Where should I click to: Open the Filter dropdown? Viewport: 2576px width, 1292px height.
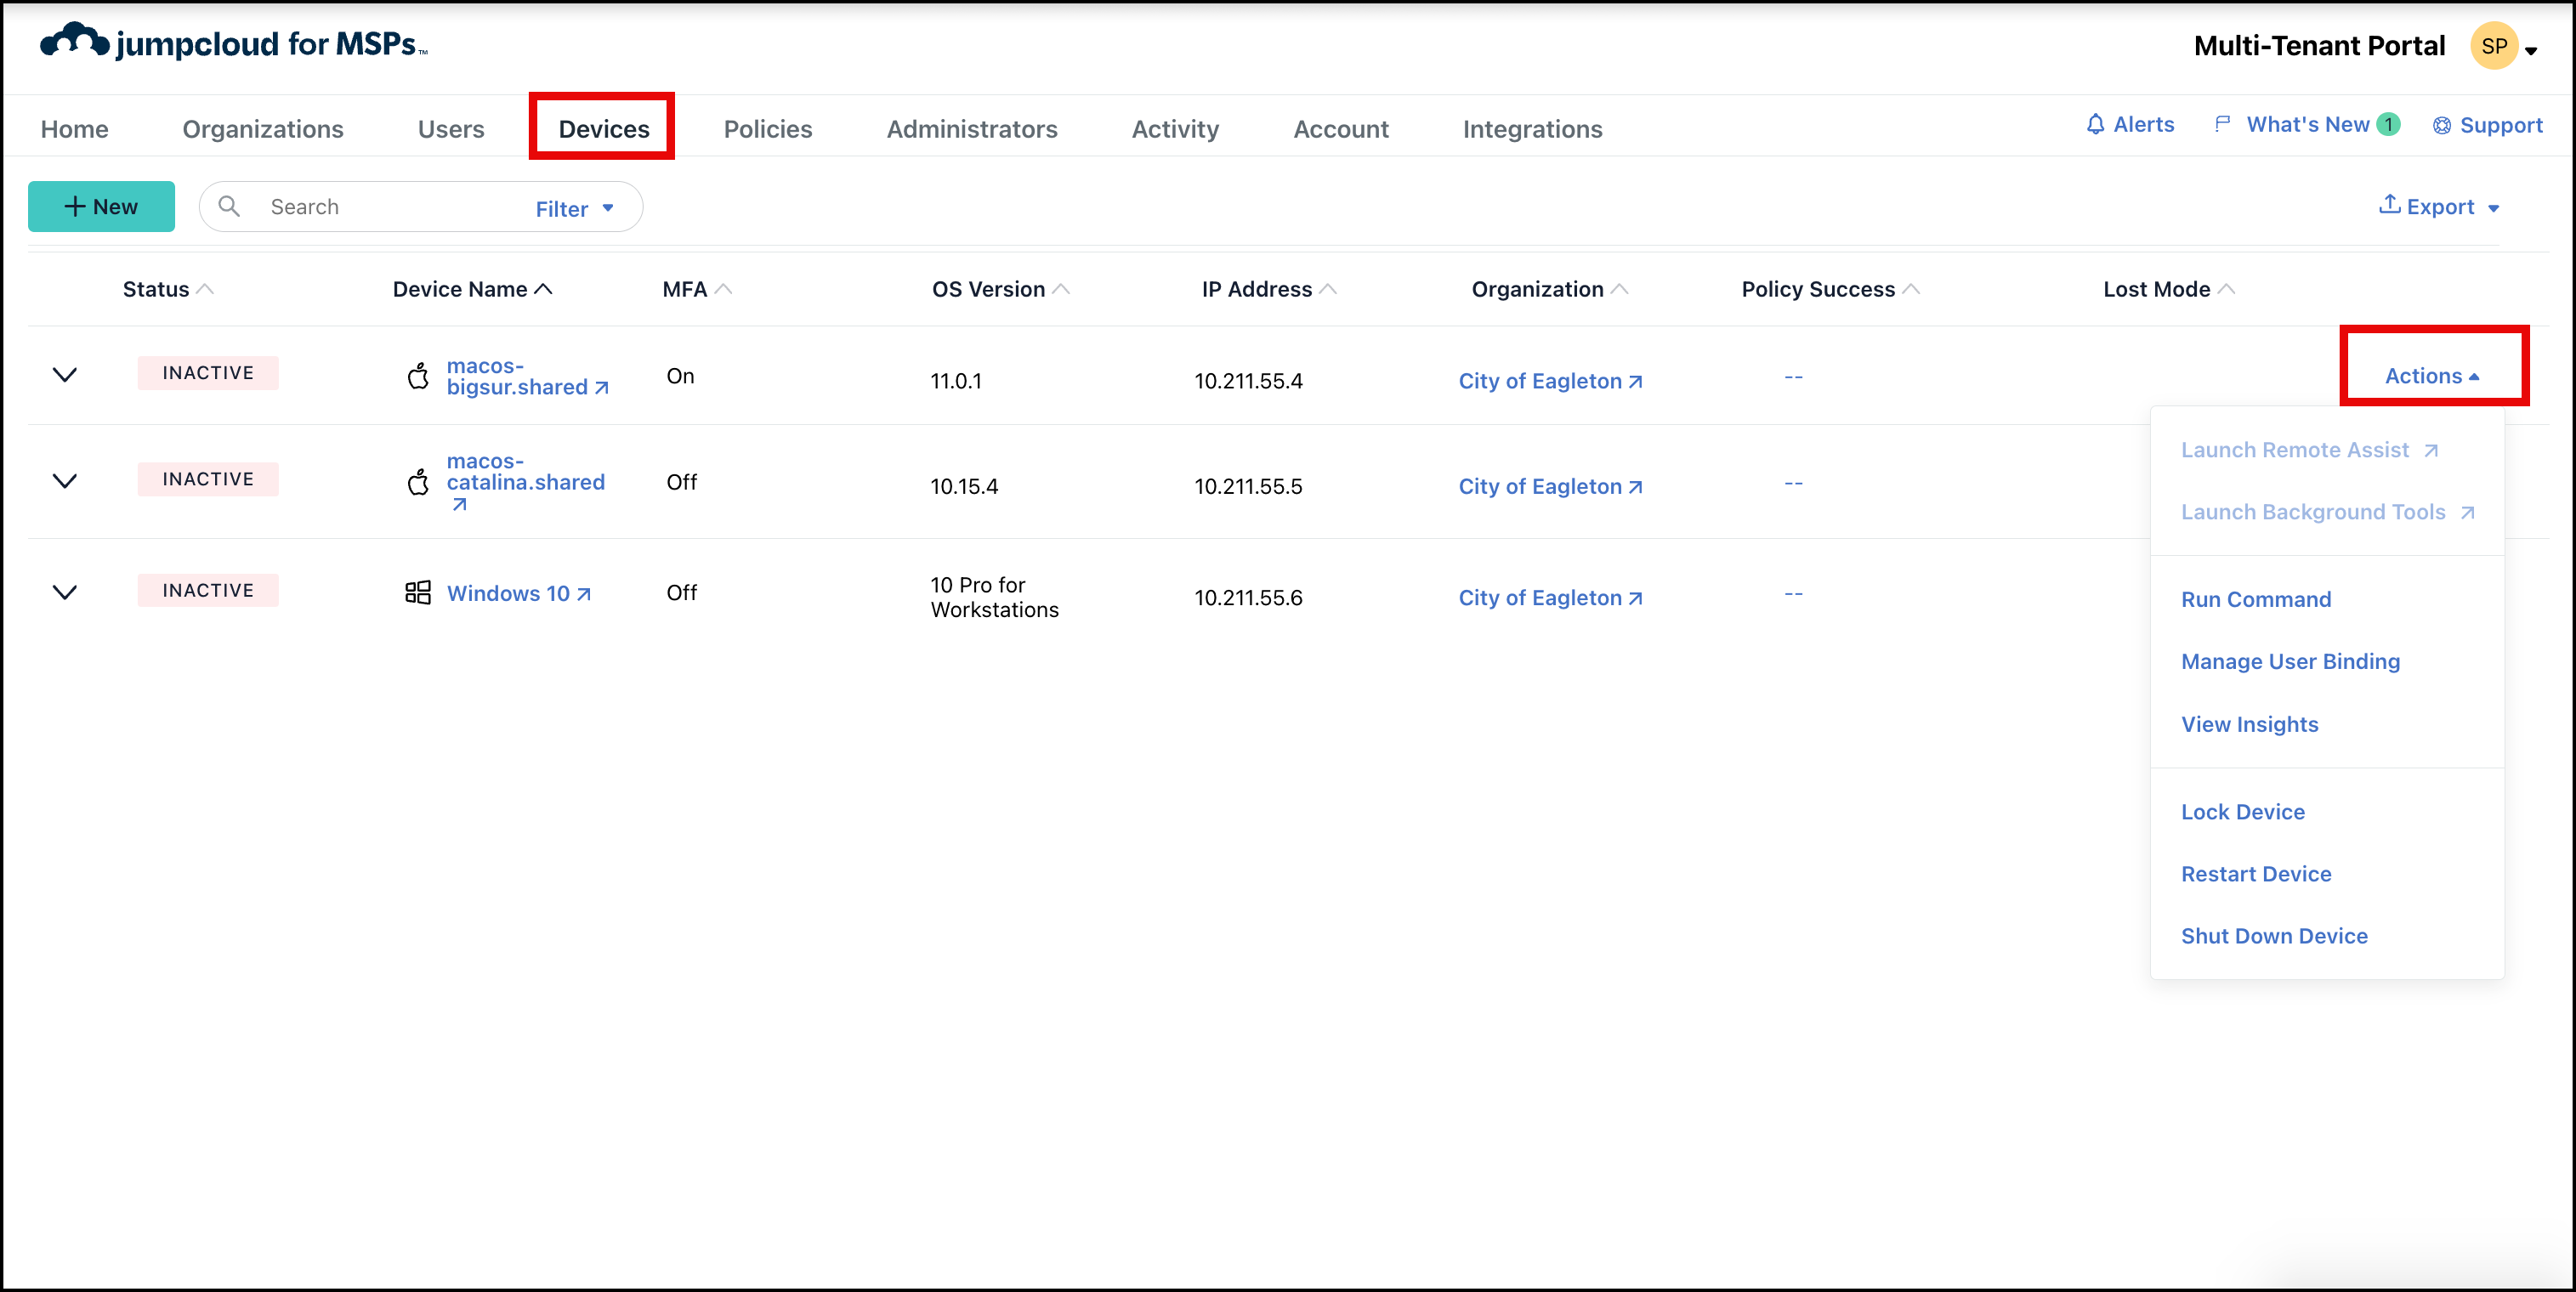pyautogui.click(x=575, y=208)
